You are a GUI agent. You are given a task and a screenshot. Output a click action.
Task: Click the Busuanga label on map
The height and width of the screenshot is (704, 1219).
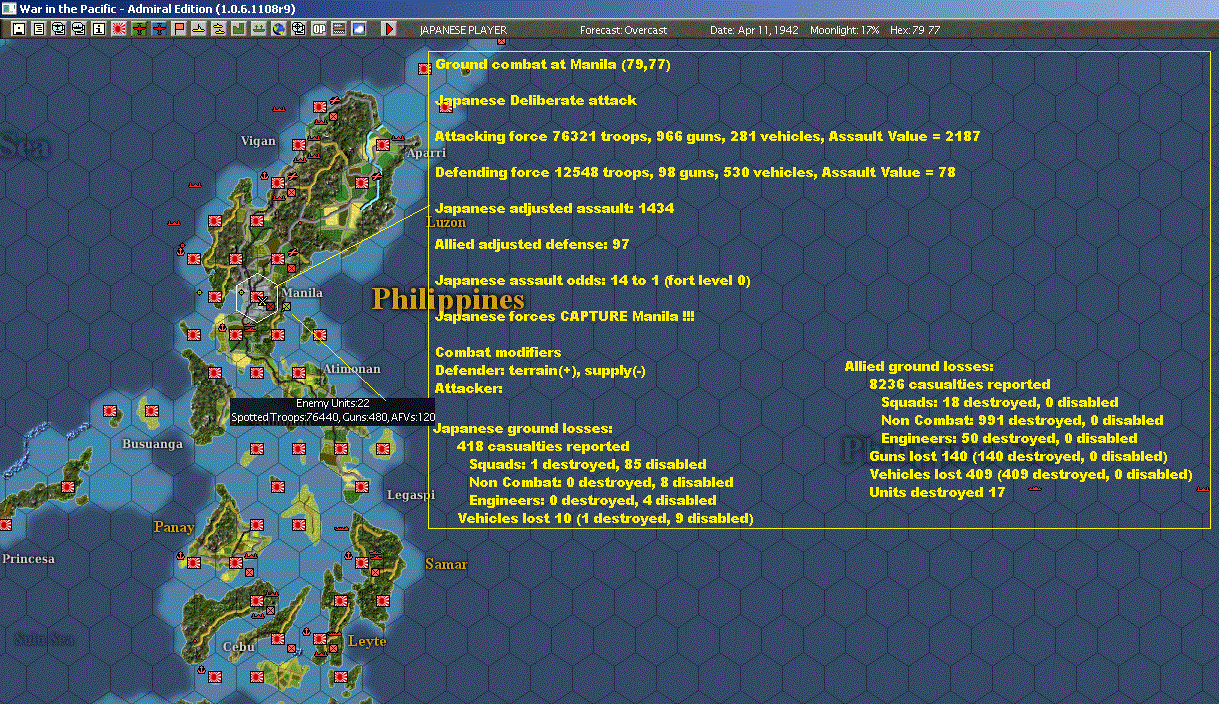(152, 444)
